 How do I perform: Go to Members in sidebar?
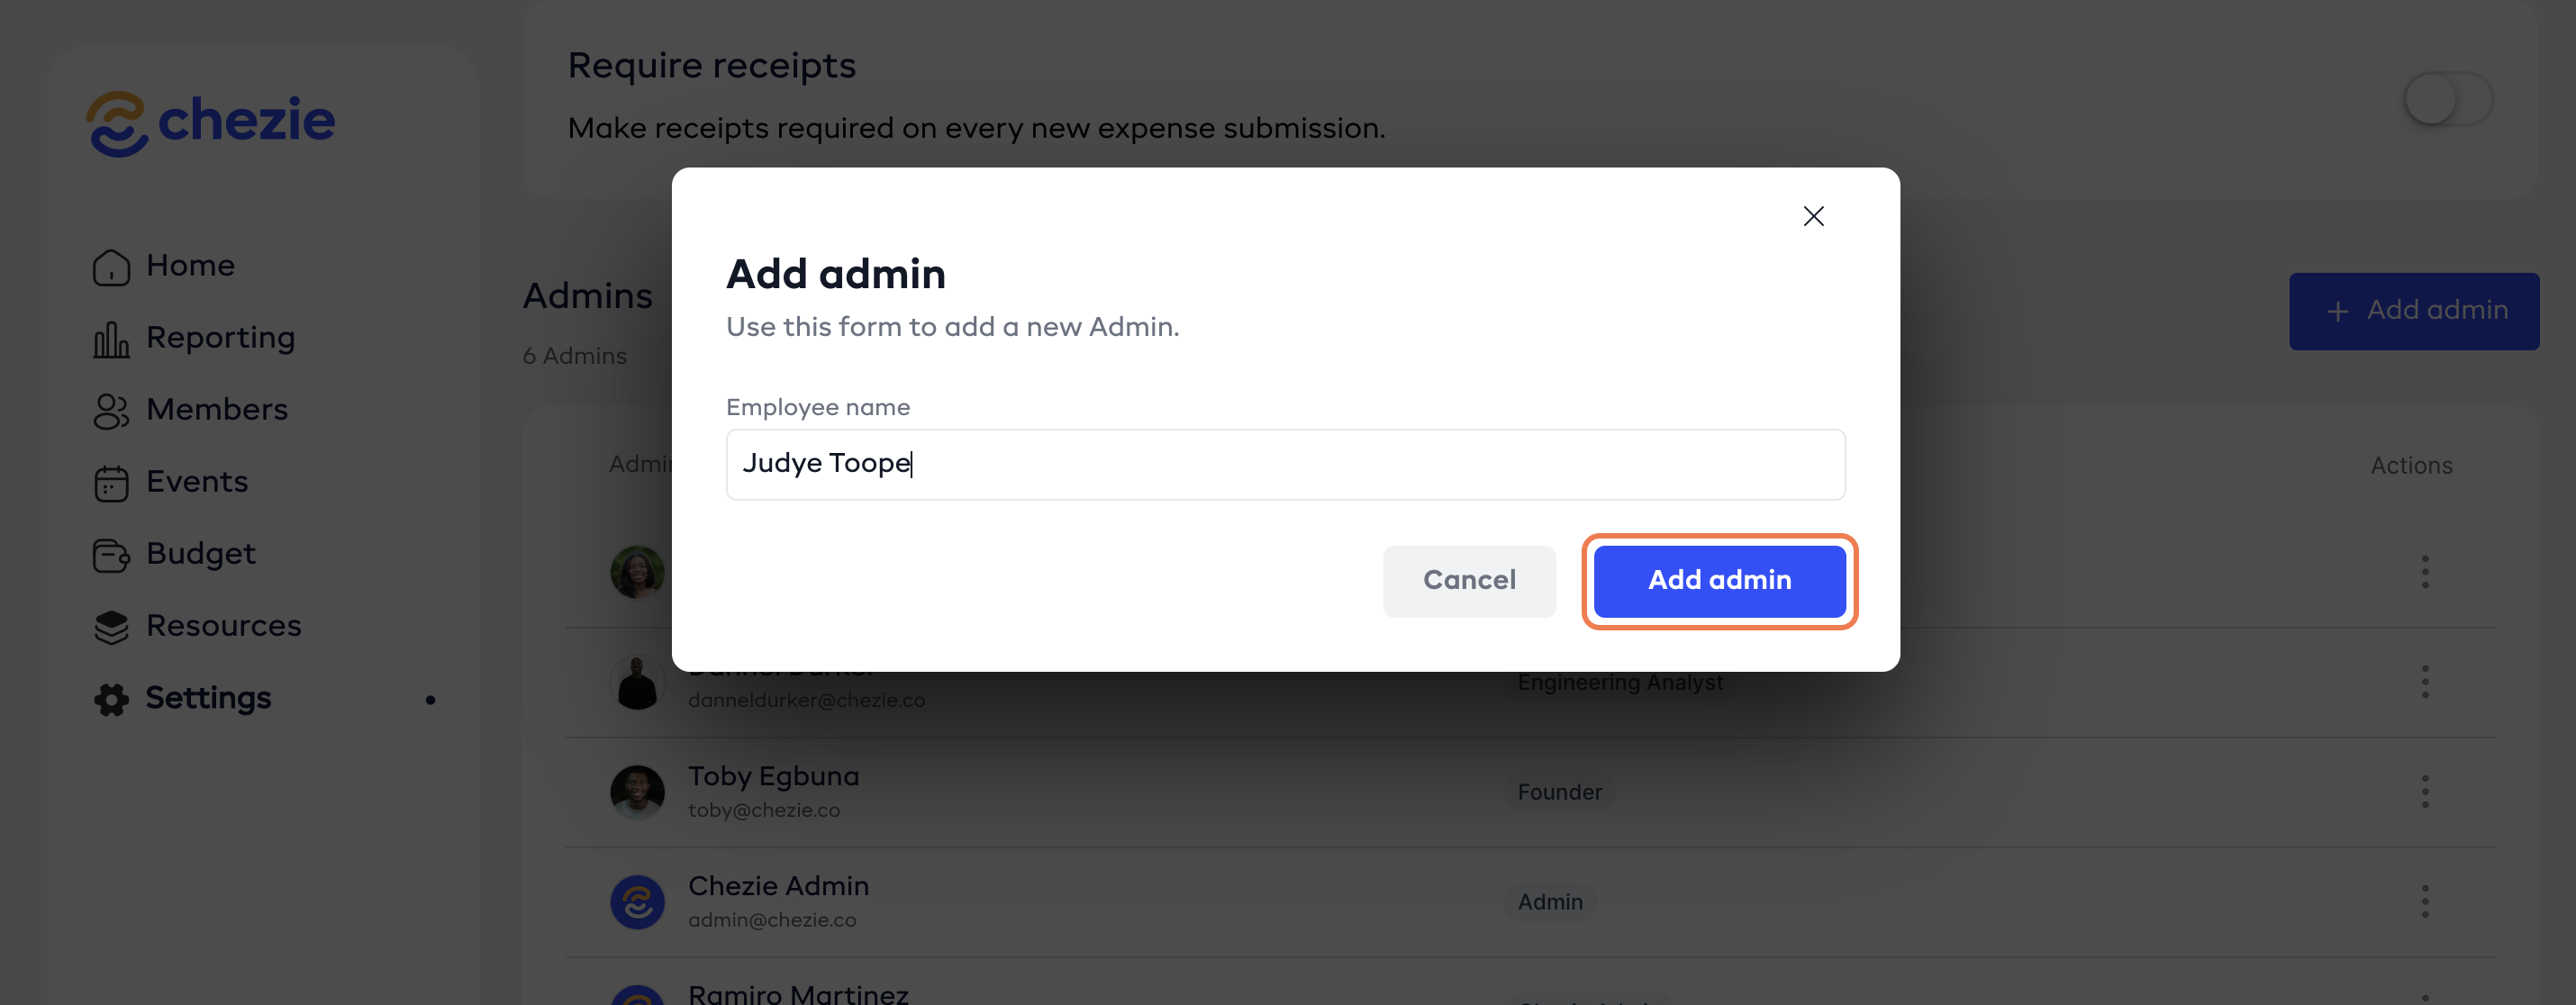[216, 410]
